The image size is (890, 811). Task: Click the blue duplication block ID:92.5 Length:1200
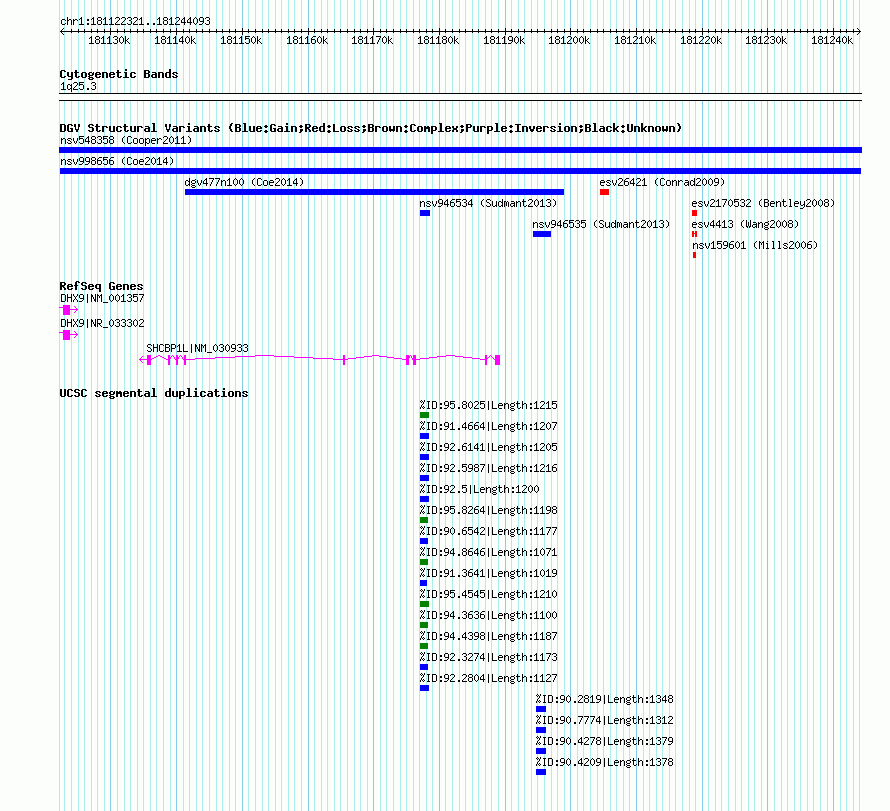[x=424, y=499]
